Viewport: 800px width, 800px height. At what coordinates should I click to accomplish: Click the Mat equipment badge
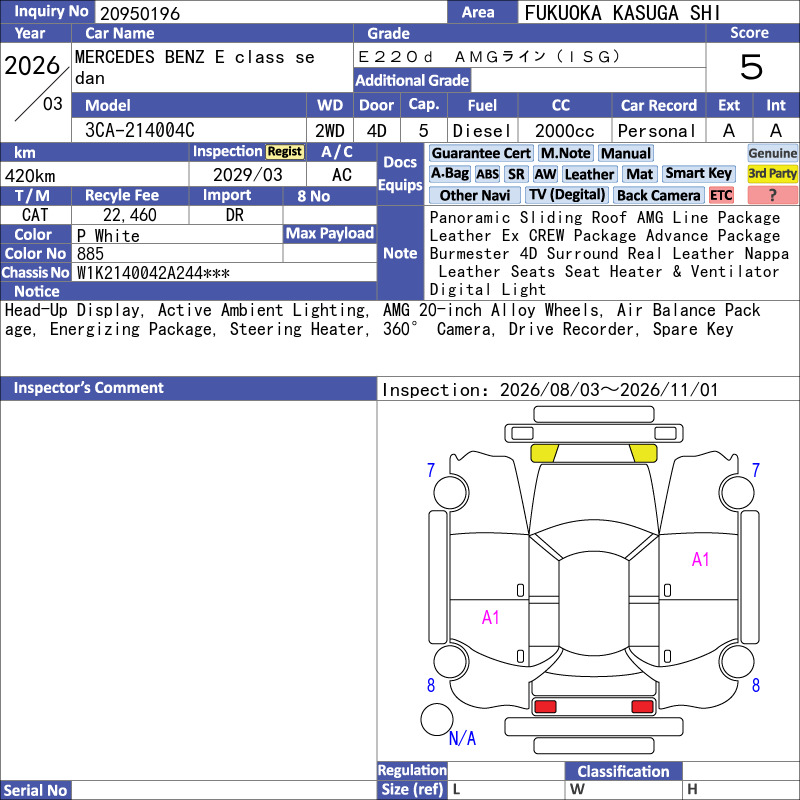click(x=639, y=174)
